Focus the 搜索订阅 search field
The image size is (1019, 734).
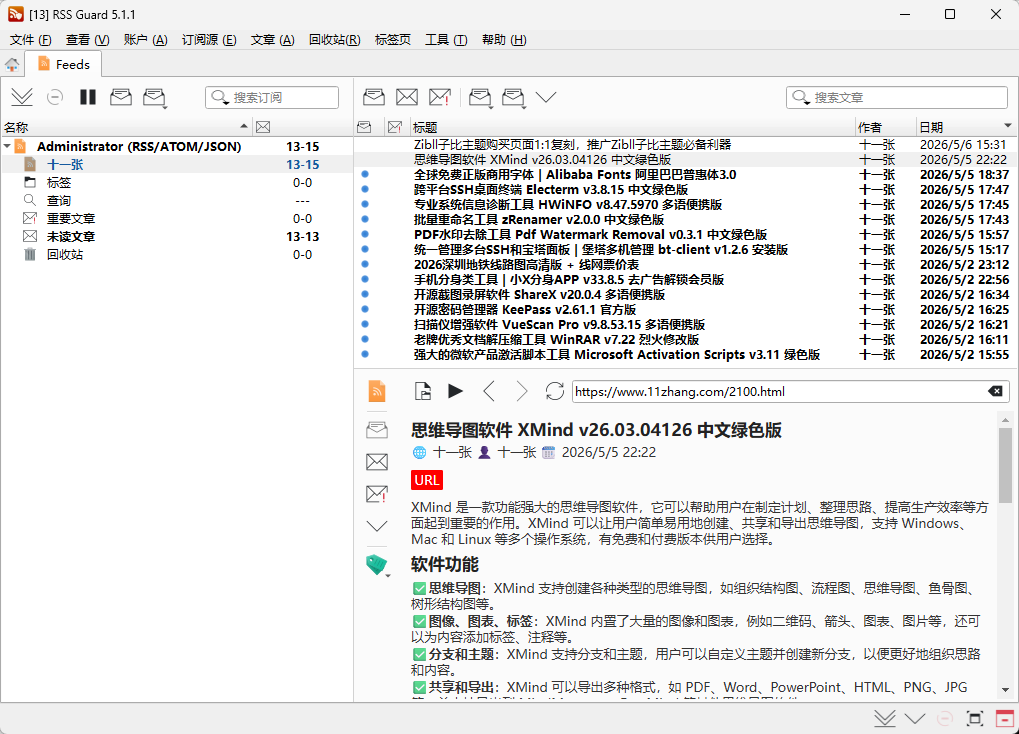click(272, 98)
